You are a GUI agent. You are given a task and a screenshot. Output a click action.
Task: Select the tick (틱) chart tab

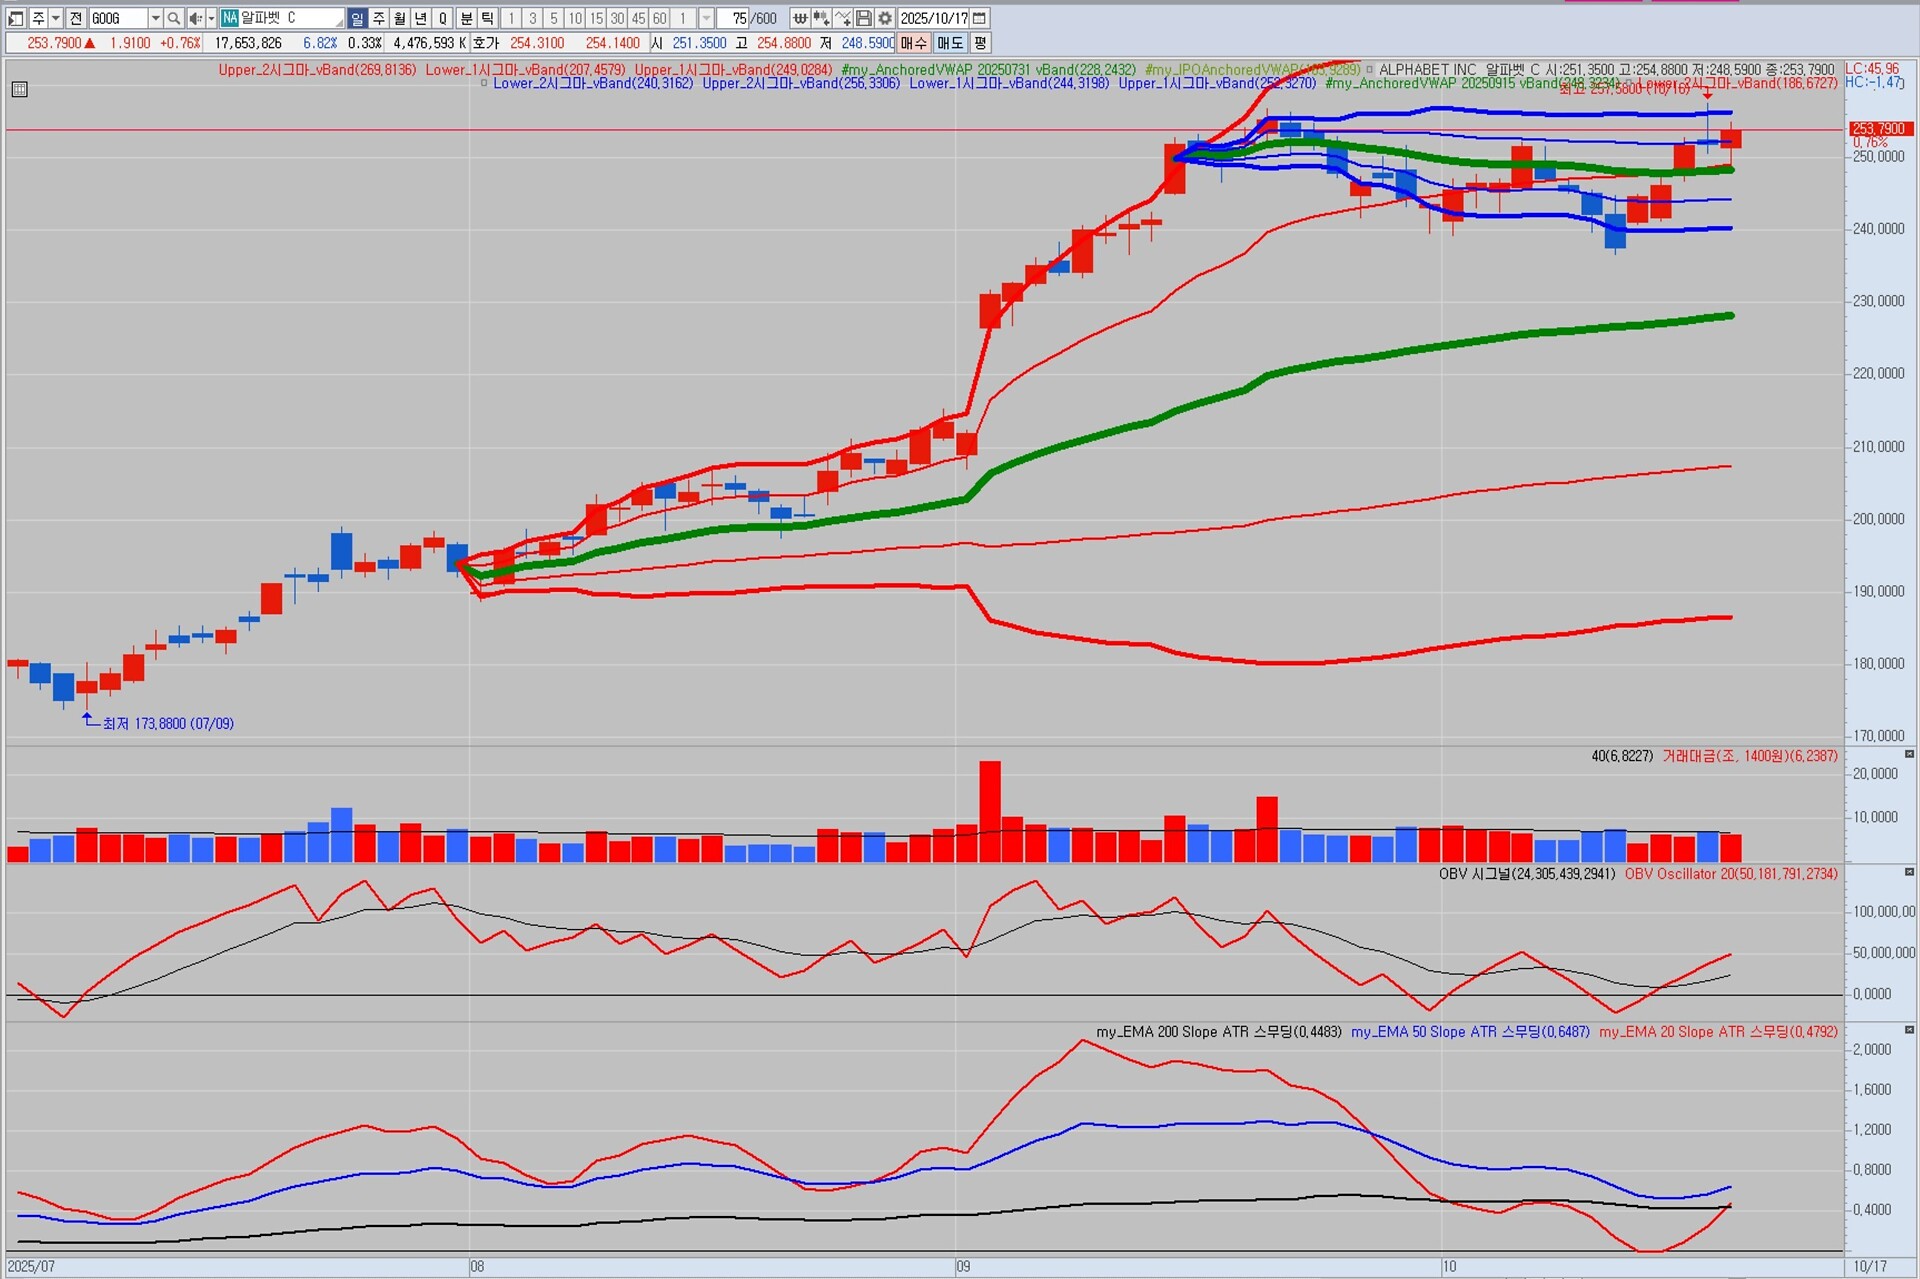coord(487,18)
